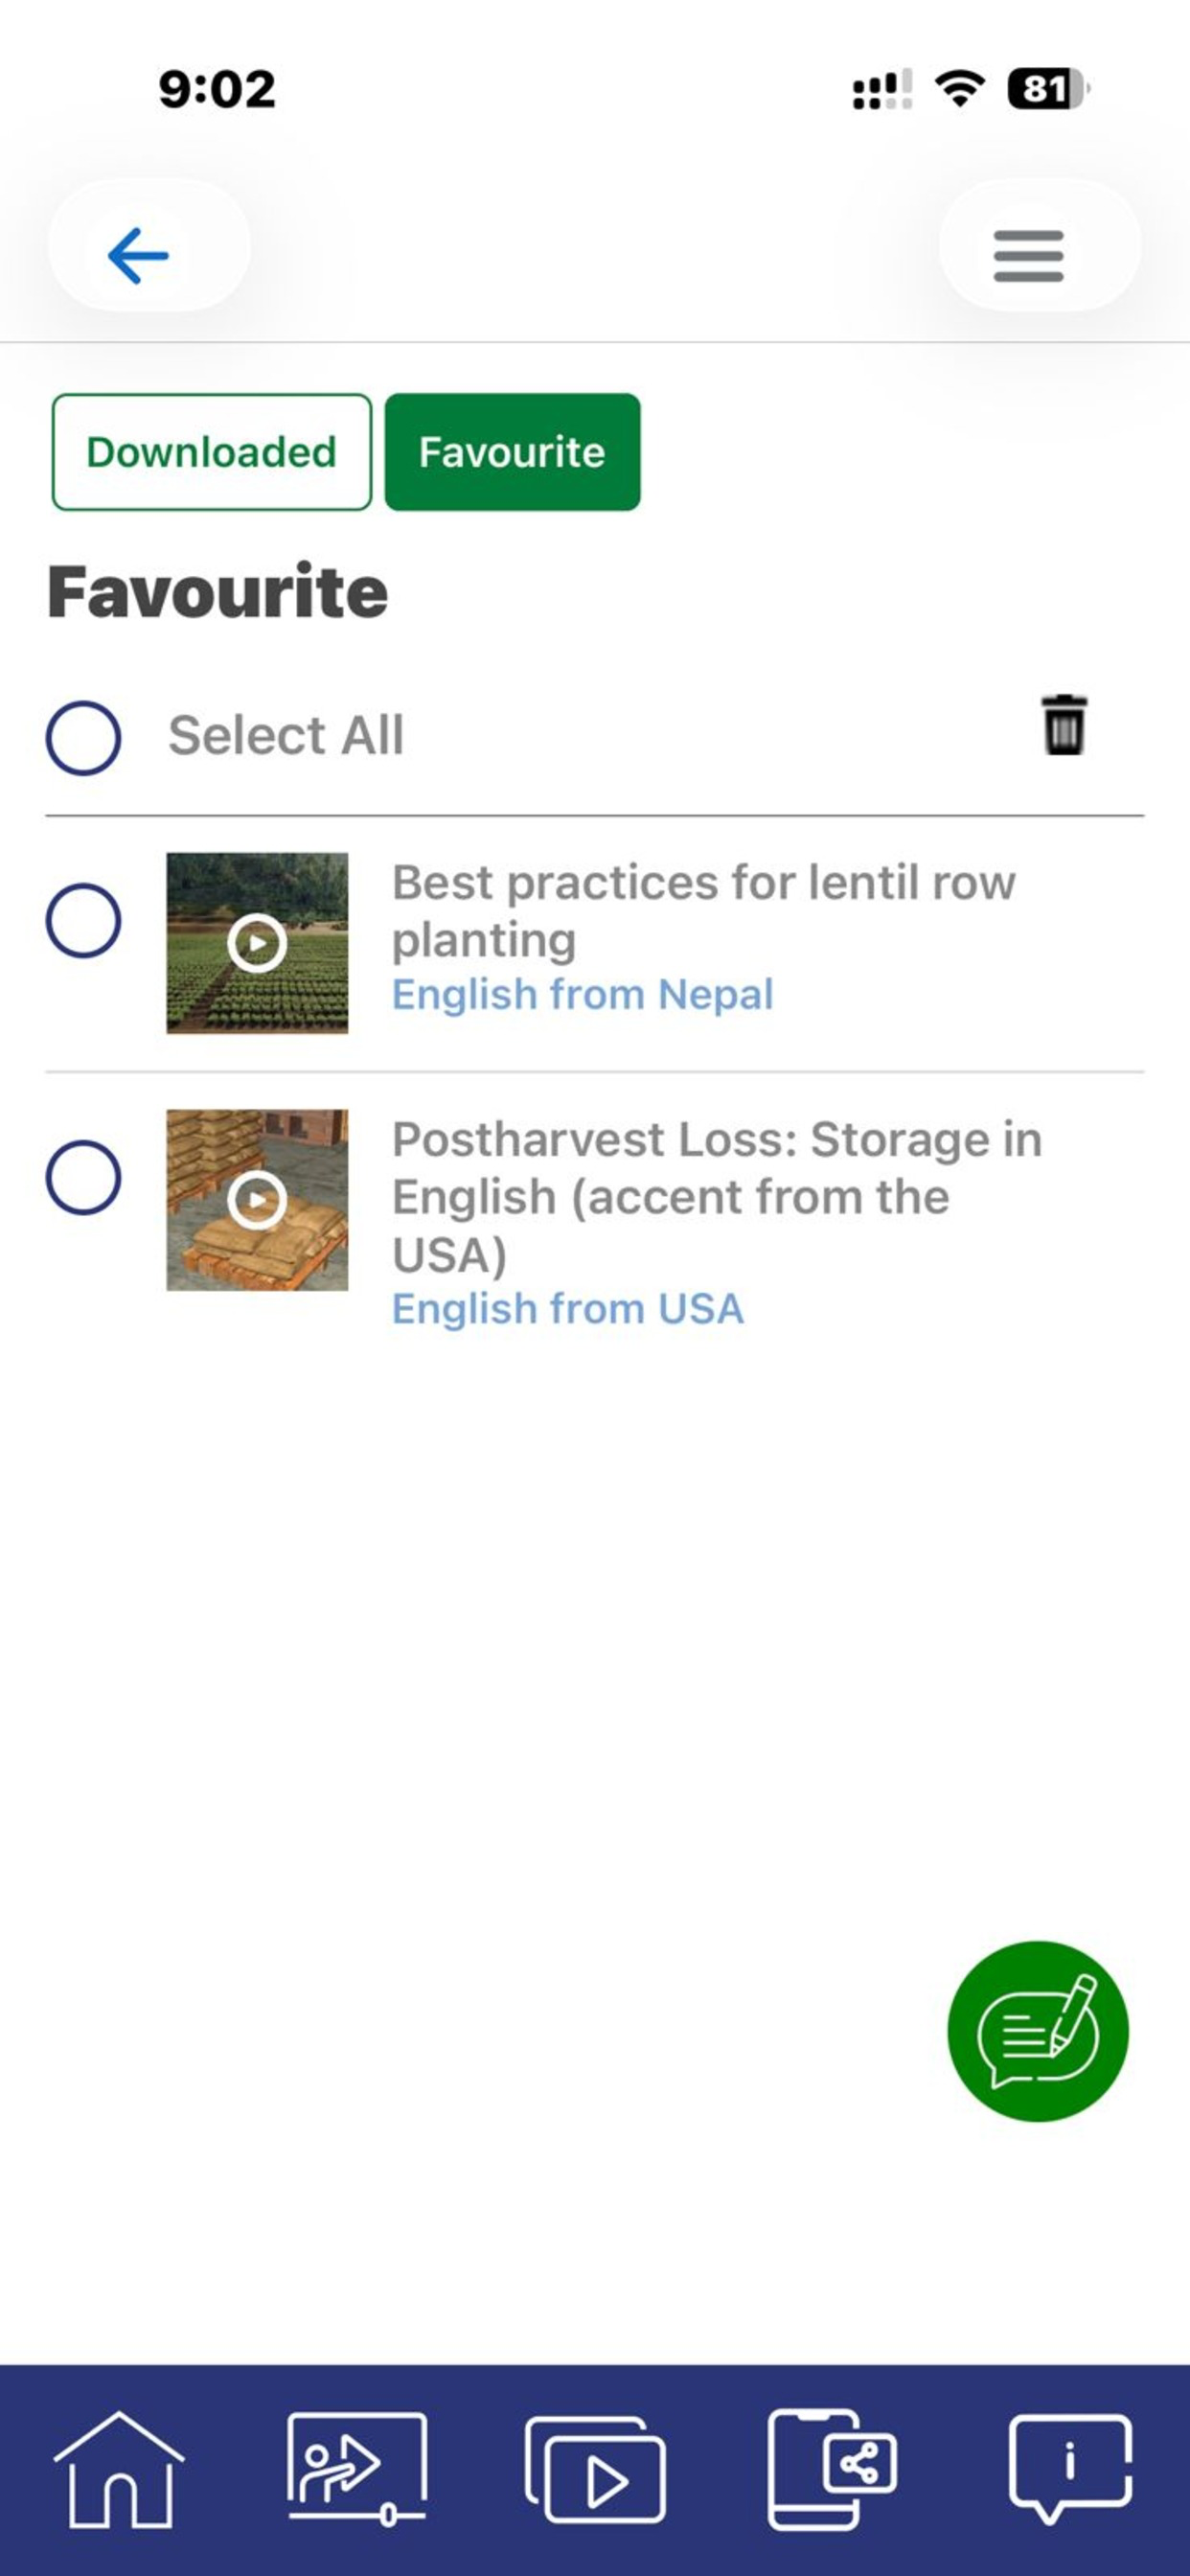
Task: Play the lentil field video thumbnail
Action: coord(257,943)
